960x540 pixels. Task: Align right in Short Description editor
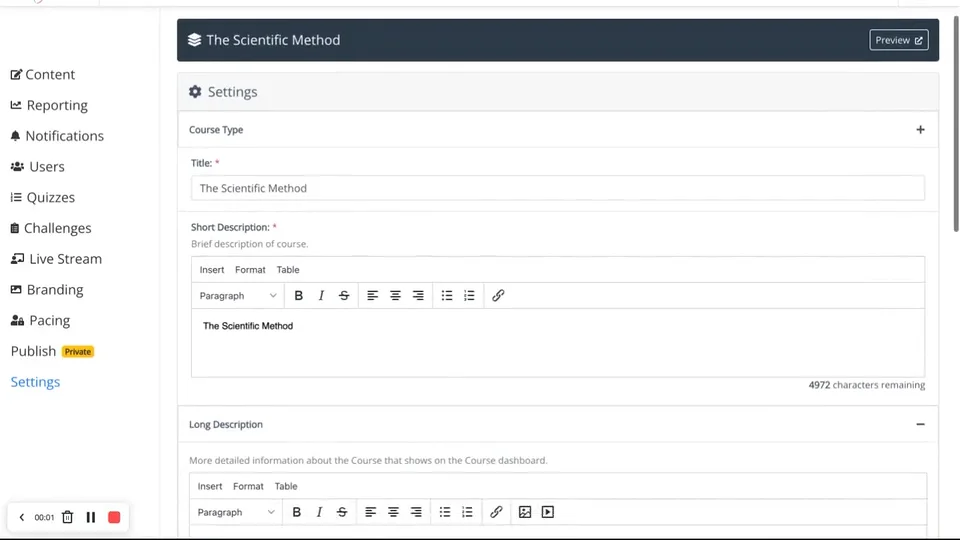click(418, 296)
